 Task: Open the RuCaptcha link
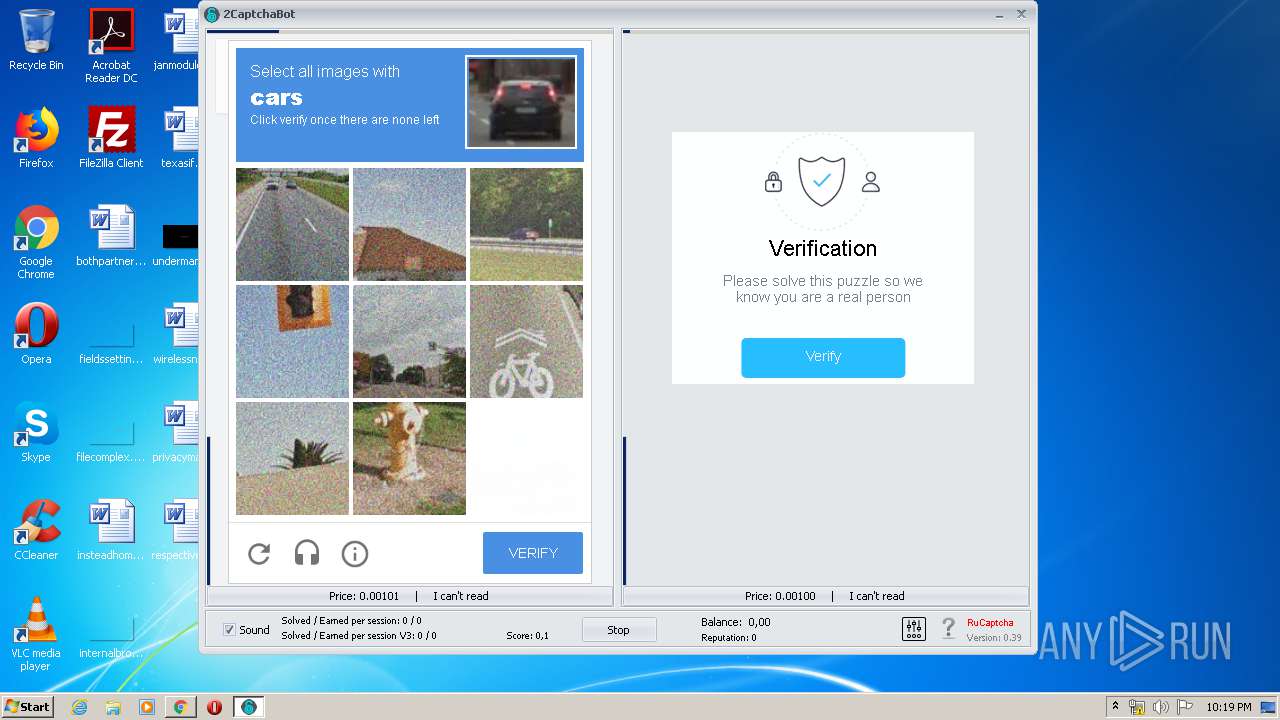[990, 622]
